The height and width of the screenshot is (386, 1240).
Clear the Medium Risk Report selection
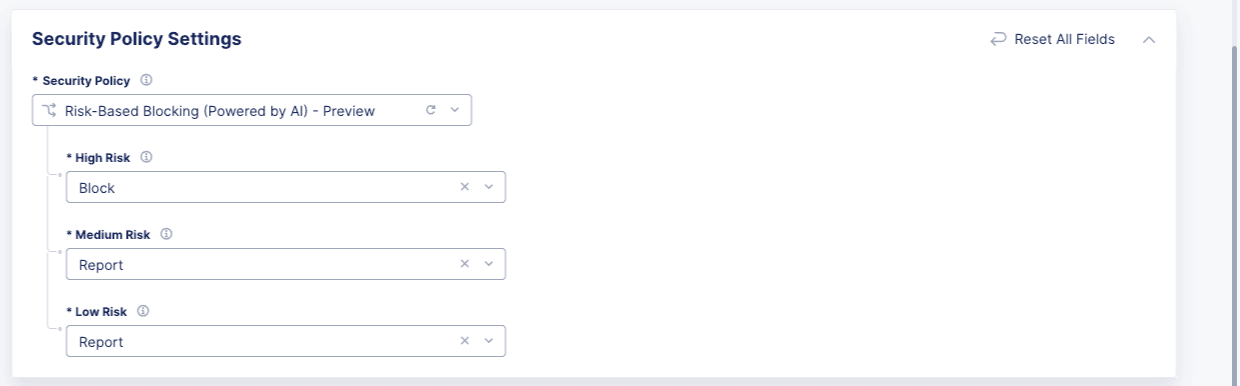click(x=464, y=264)
